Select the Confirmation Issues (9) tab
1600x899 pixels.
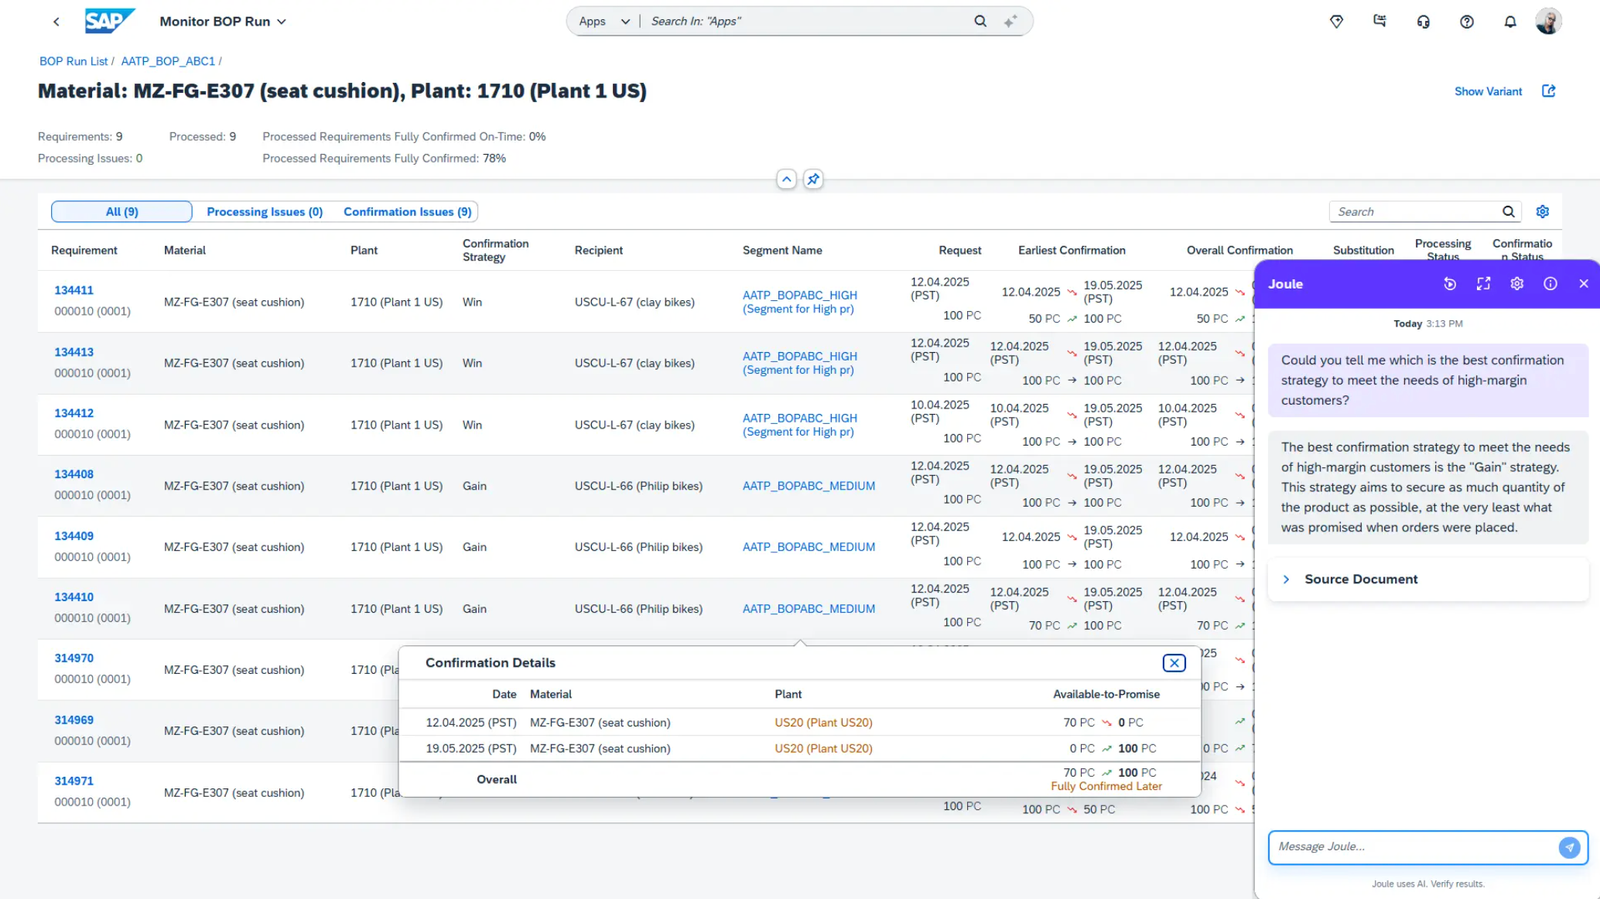click(407, 212)
